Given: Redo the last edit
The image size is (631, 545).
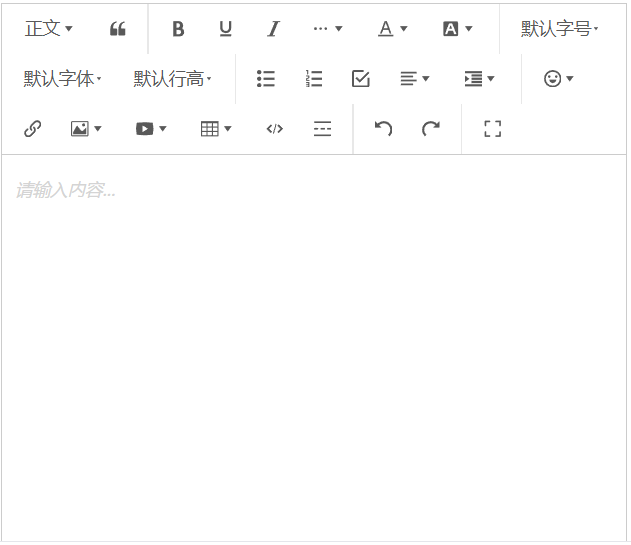Looking at the screenshot, I should tap(431, 129).
